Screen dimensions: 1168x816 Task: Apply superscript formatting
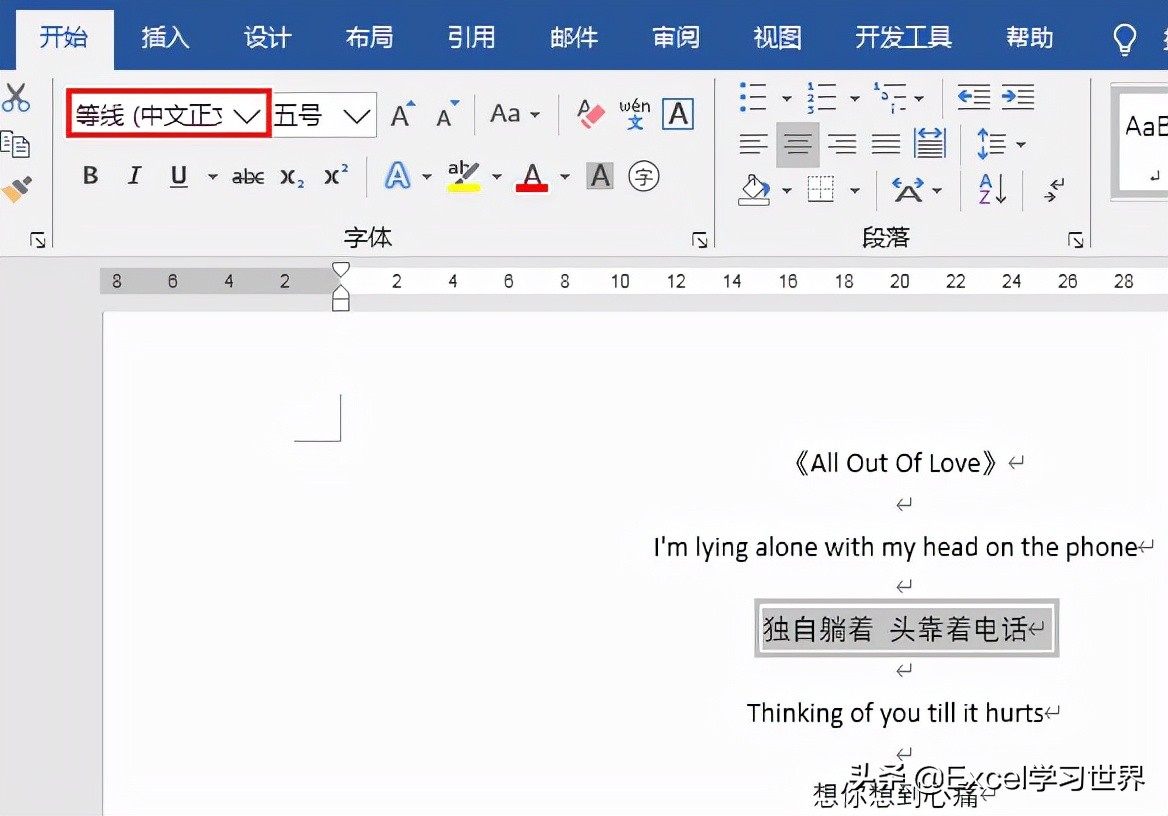(335, 176)
